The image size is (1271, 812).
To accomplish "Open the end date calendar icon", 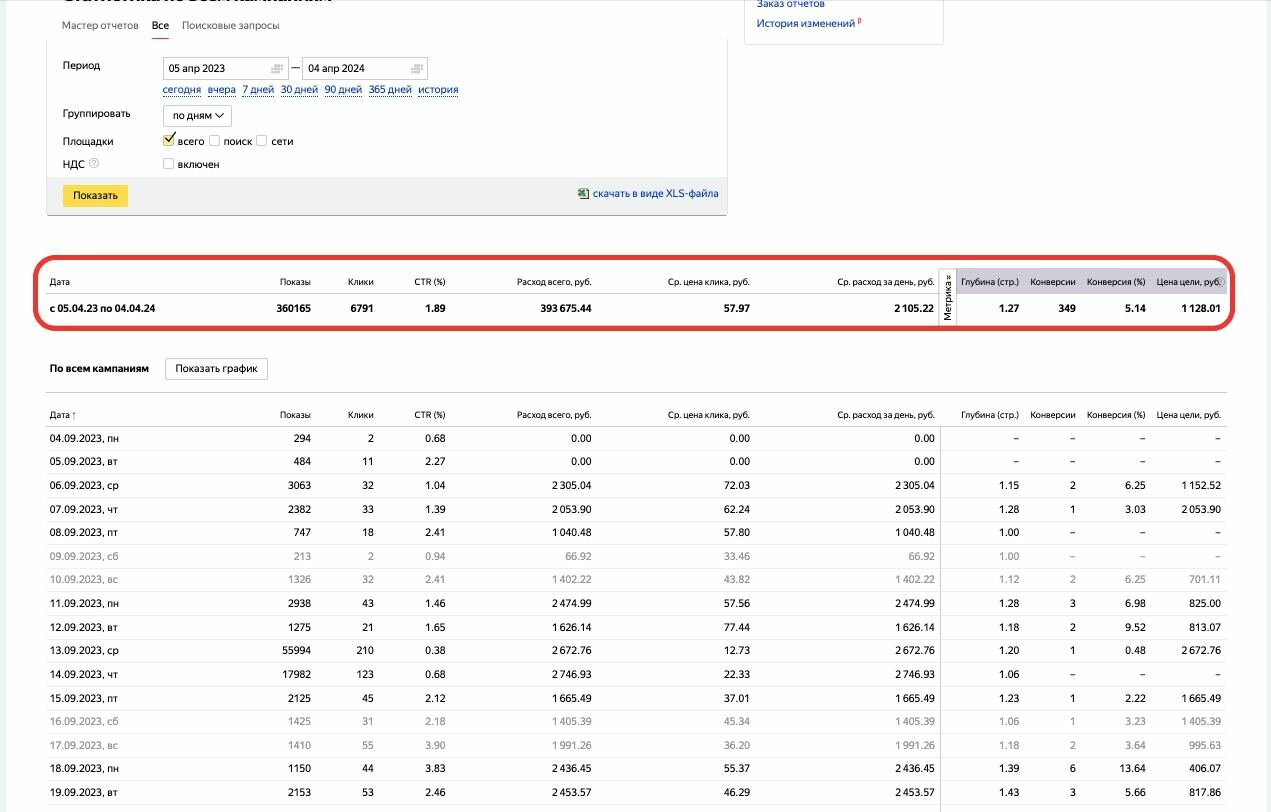I will pyautogui.click(x=416, y=69).
